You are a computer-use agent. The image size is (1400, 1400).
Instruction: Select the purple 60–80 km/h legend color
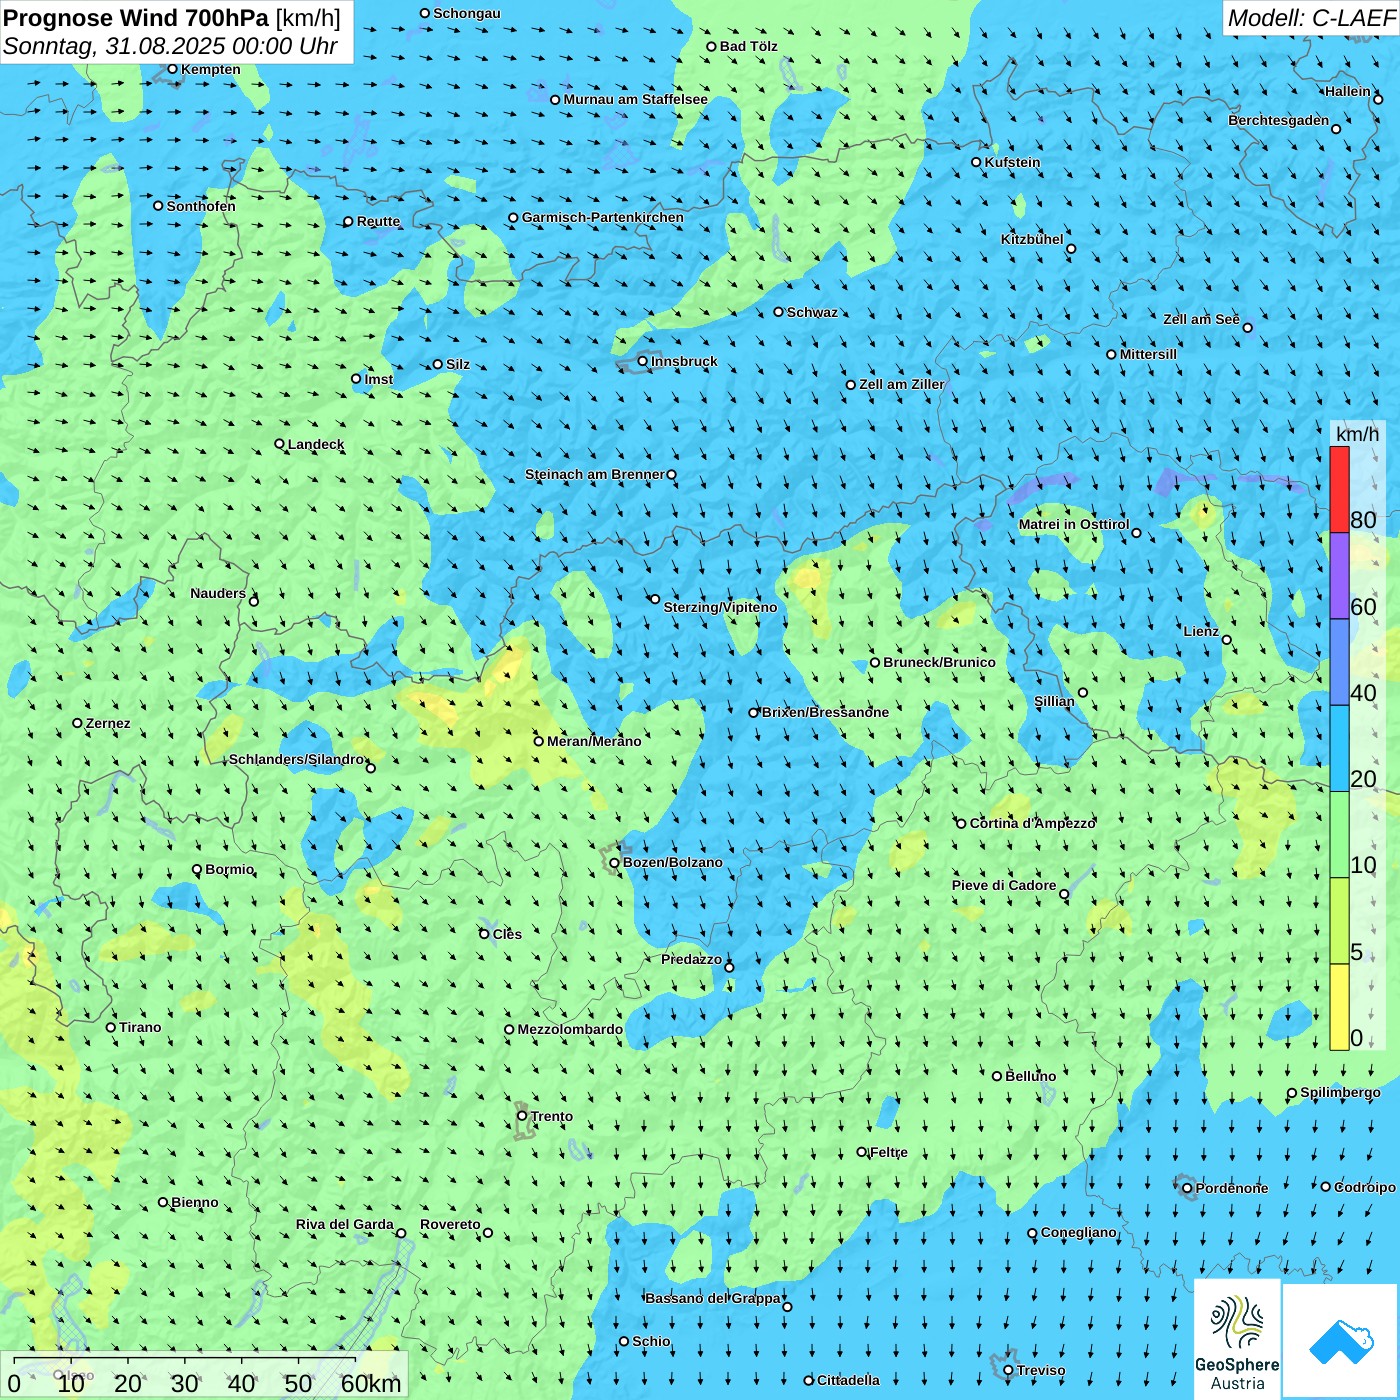click(x=1339, y=576)
